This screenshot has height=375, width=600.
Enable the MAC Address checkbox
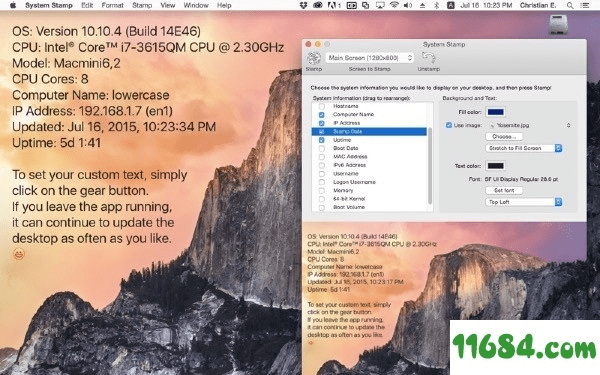(x=322, y=157)
